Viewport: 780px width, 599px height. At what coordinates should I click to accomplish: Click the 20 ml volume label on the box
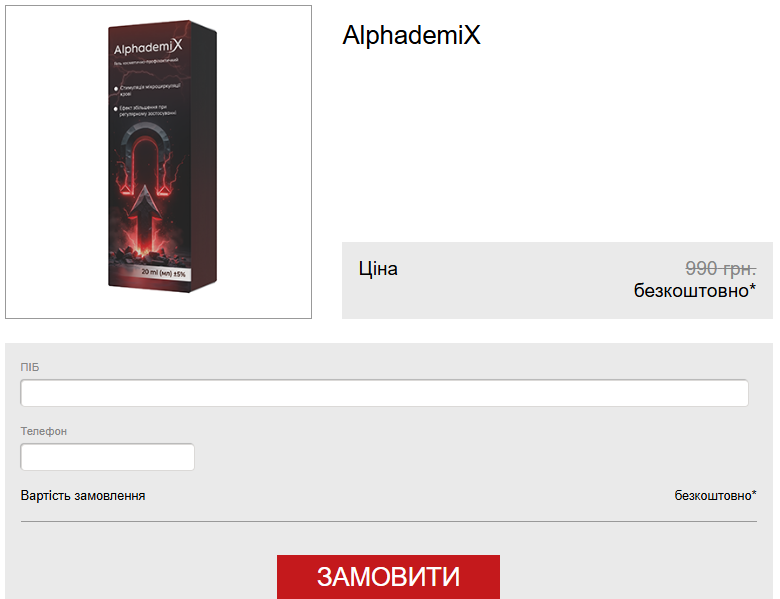[x=164, y=273]
